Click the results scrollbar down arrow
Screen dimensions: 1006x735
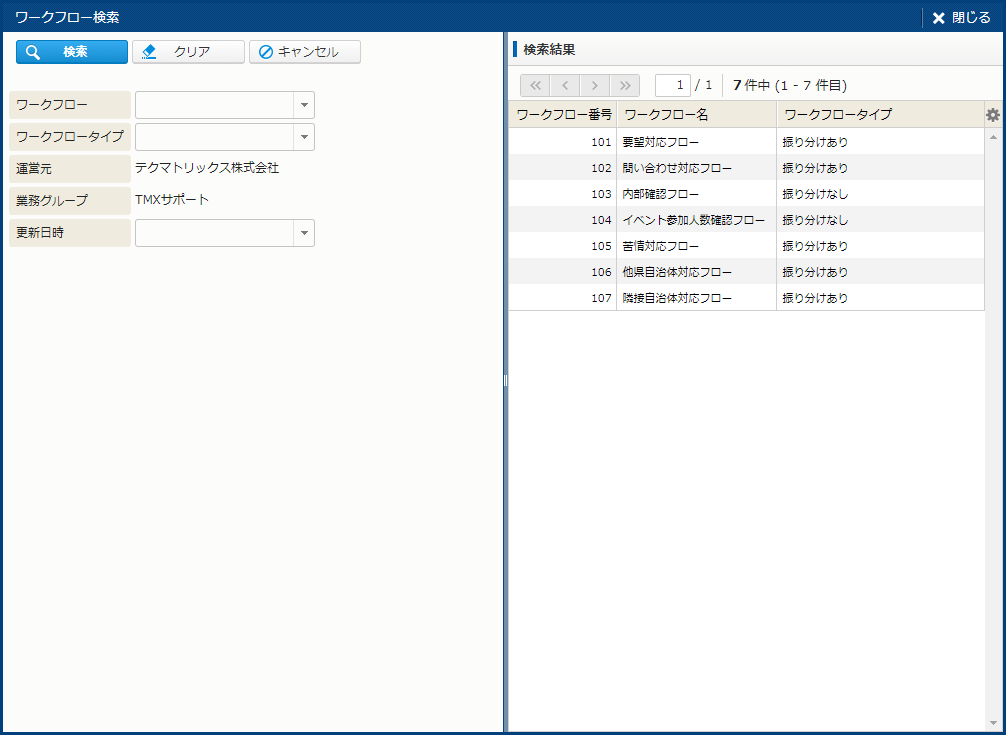[x=993, y=723]
